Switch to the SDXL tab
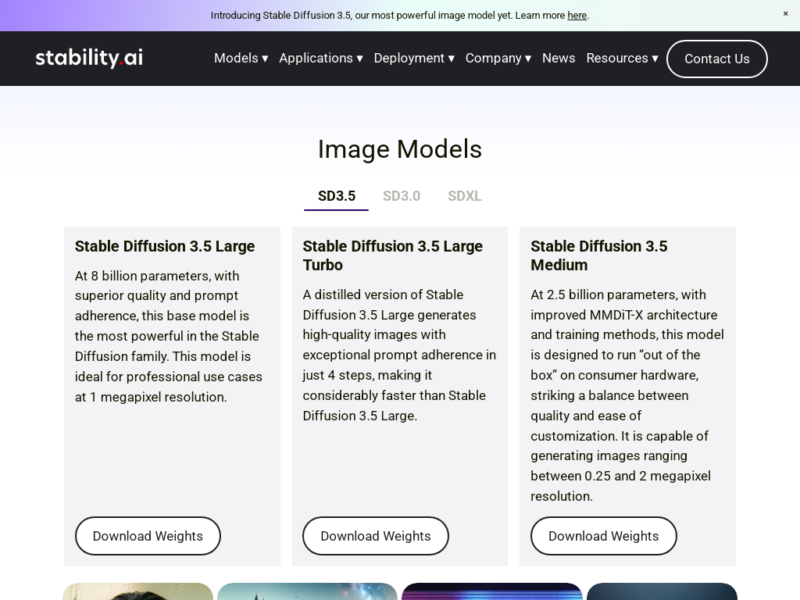Screen dimensions: 800x600 pos(464,196)
